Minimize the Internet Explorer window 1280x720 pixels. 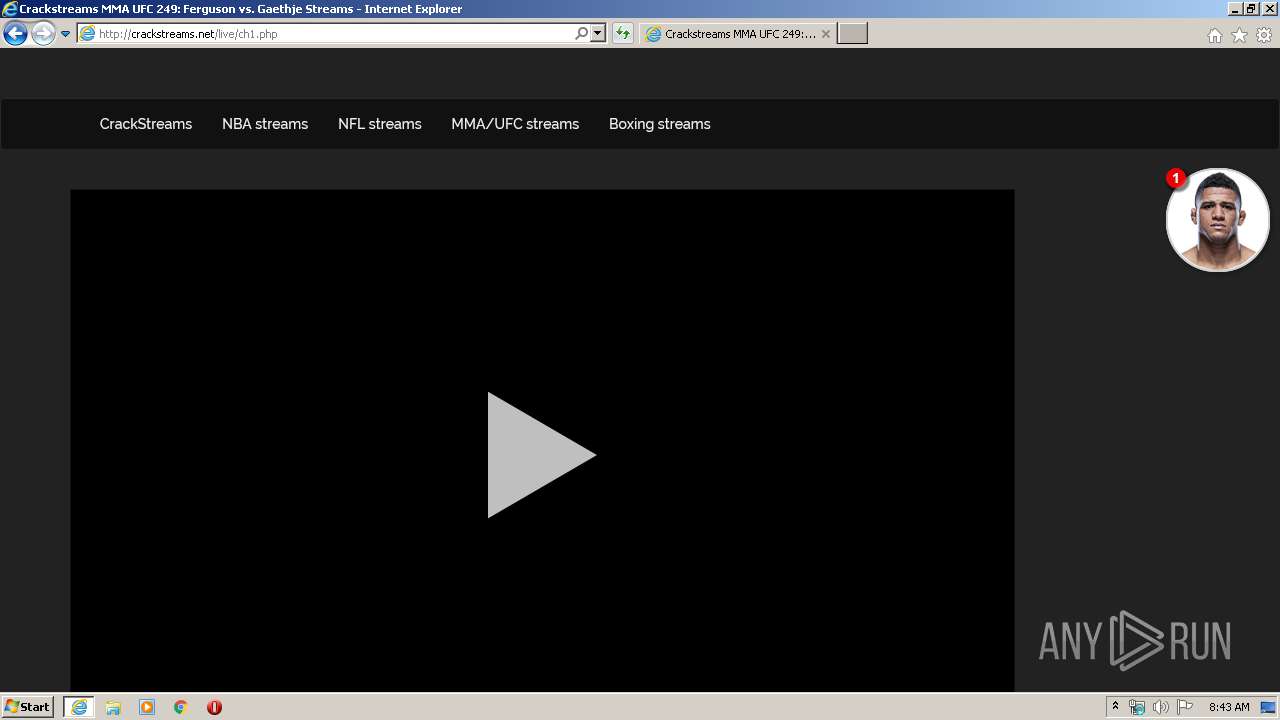click(x=1235, y=9)
